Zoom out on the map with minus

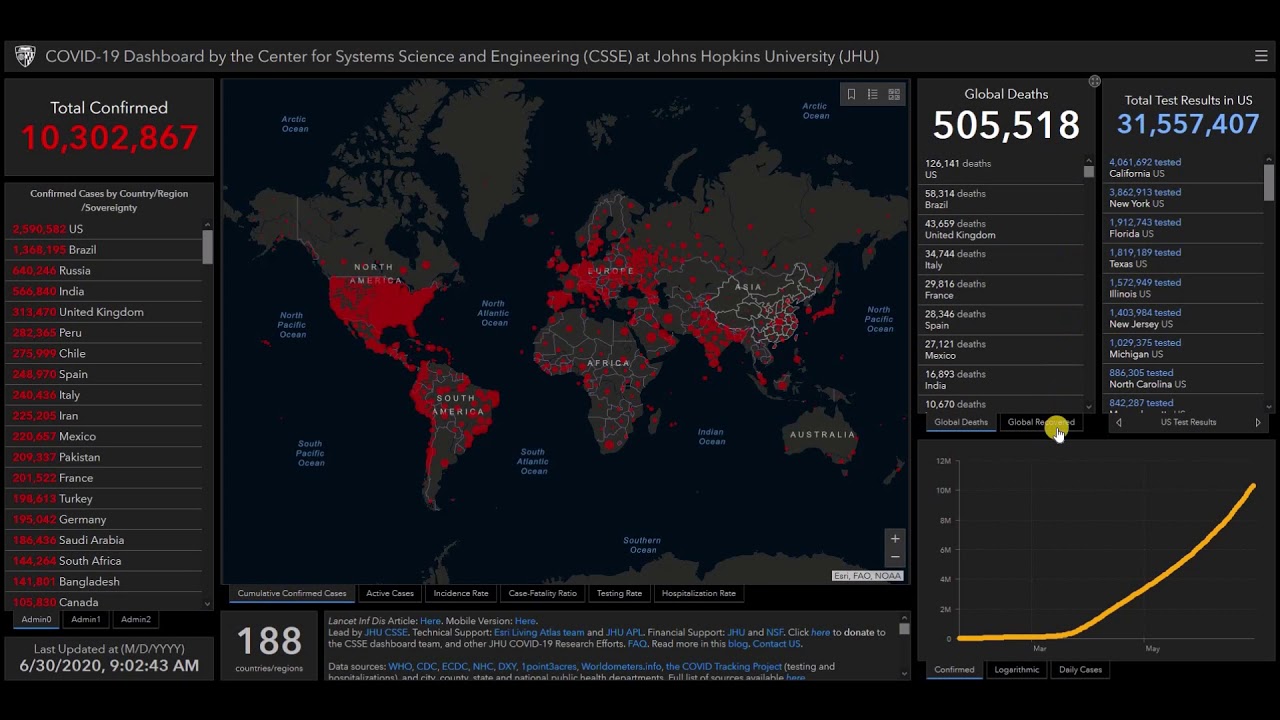pyautogui.click(x=895, y=557)
